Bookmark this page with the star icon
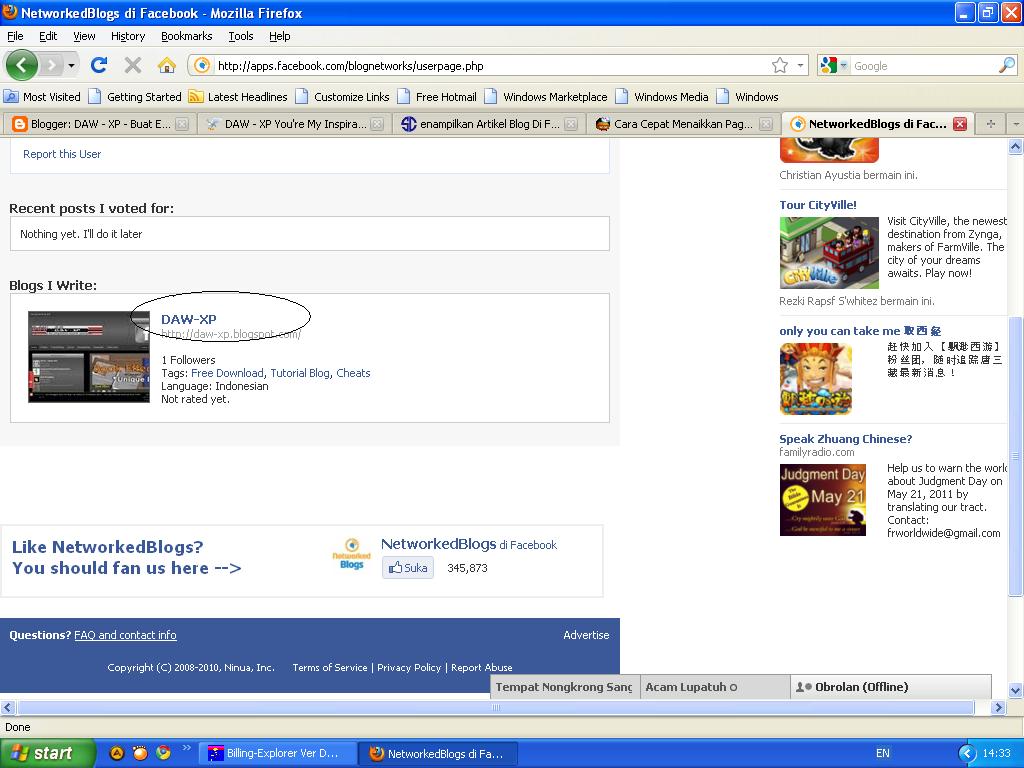1024x768 pixels. 780,65
